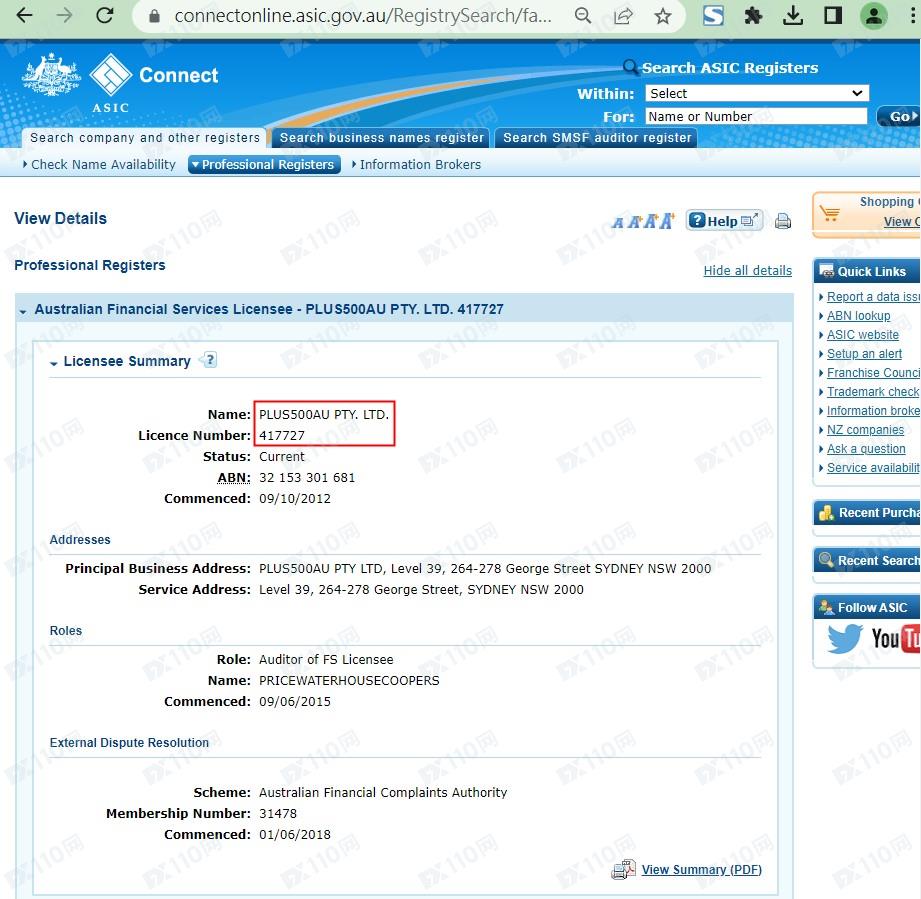This screenshot has height=899, width=921.
Task: Open the green profile avatar
Action: [873, 16]
